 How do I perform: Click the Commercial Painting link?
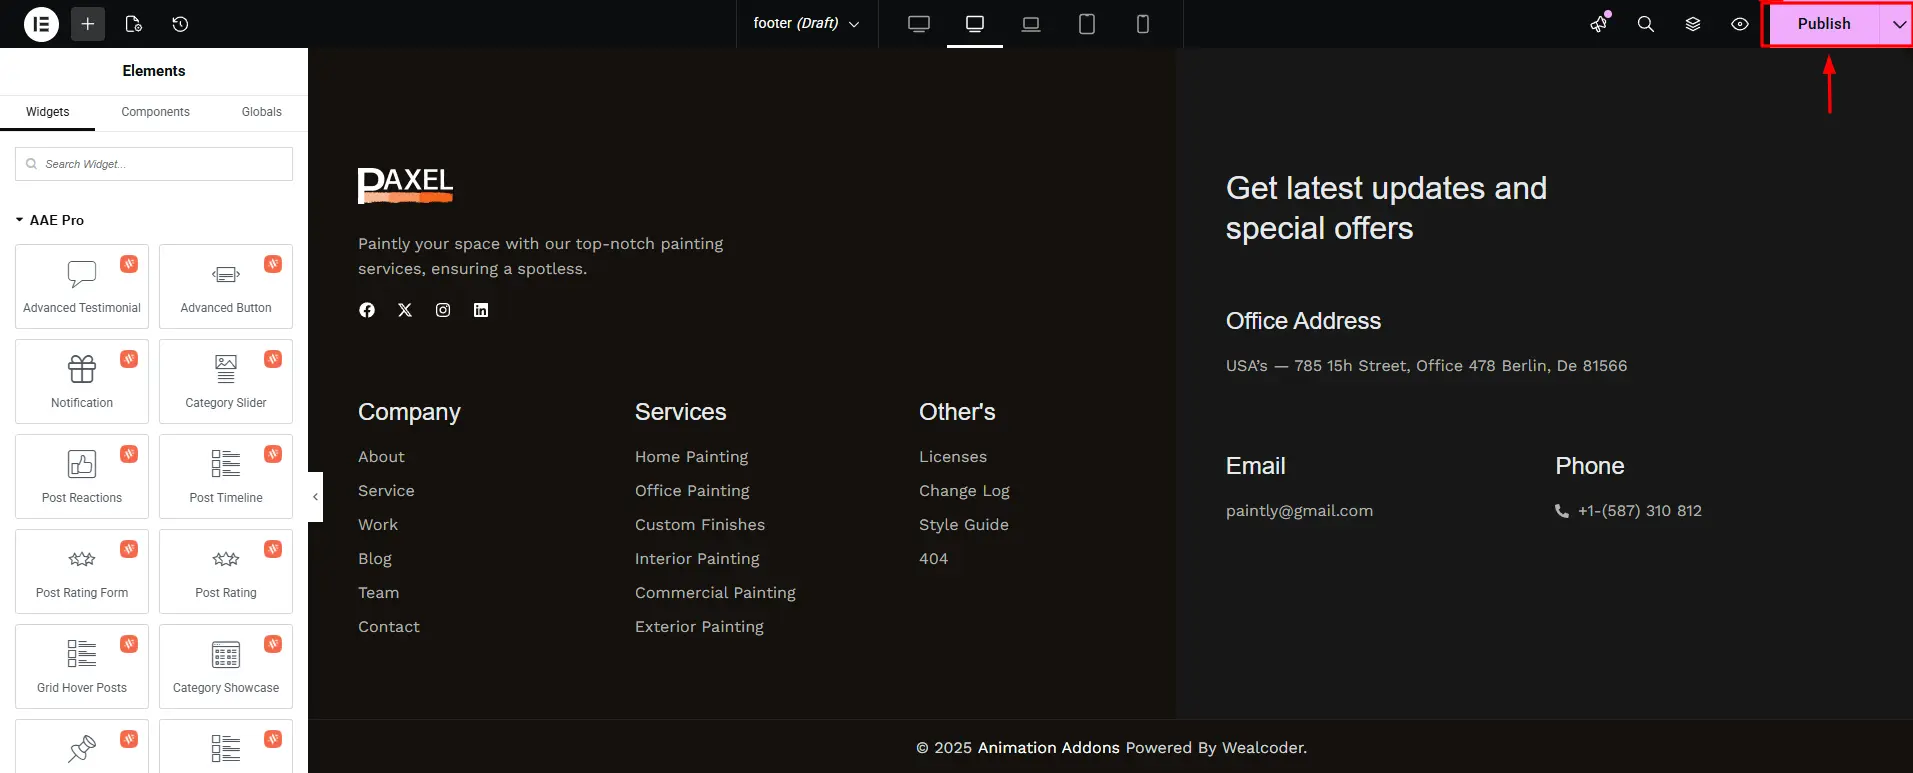pos(715,593)
